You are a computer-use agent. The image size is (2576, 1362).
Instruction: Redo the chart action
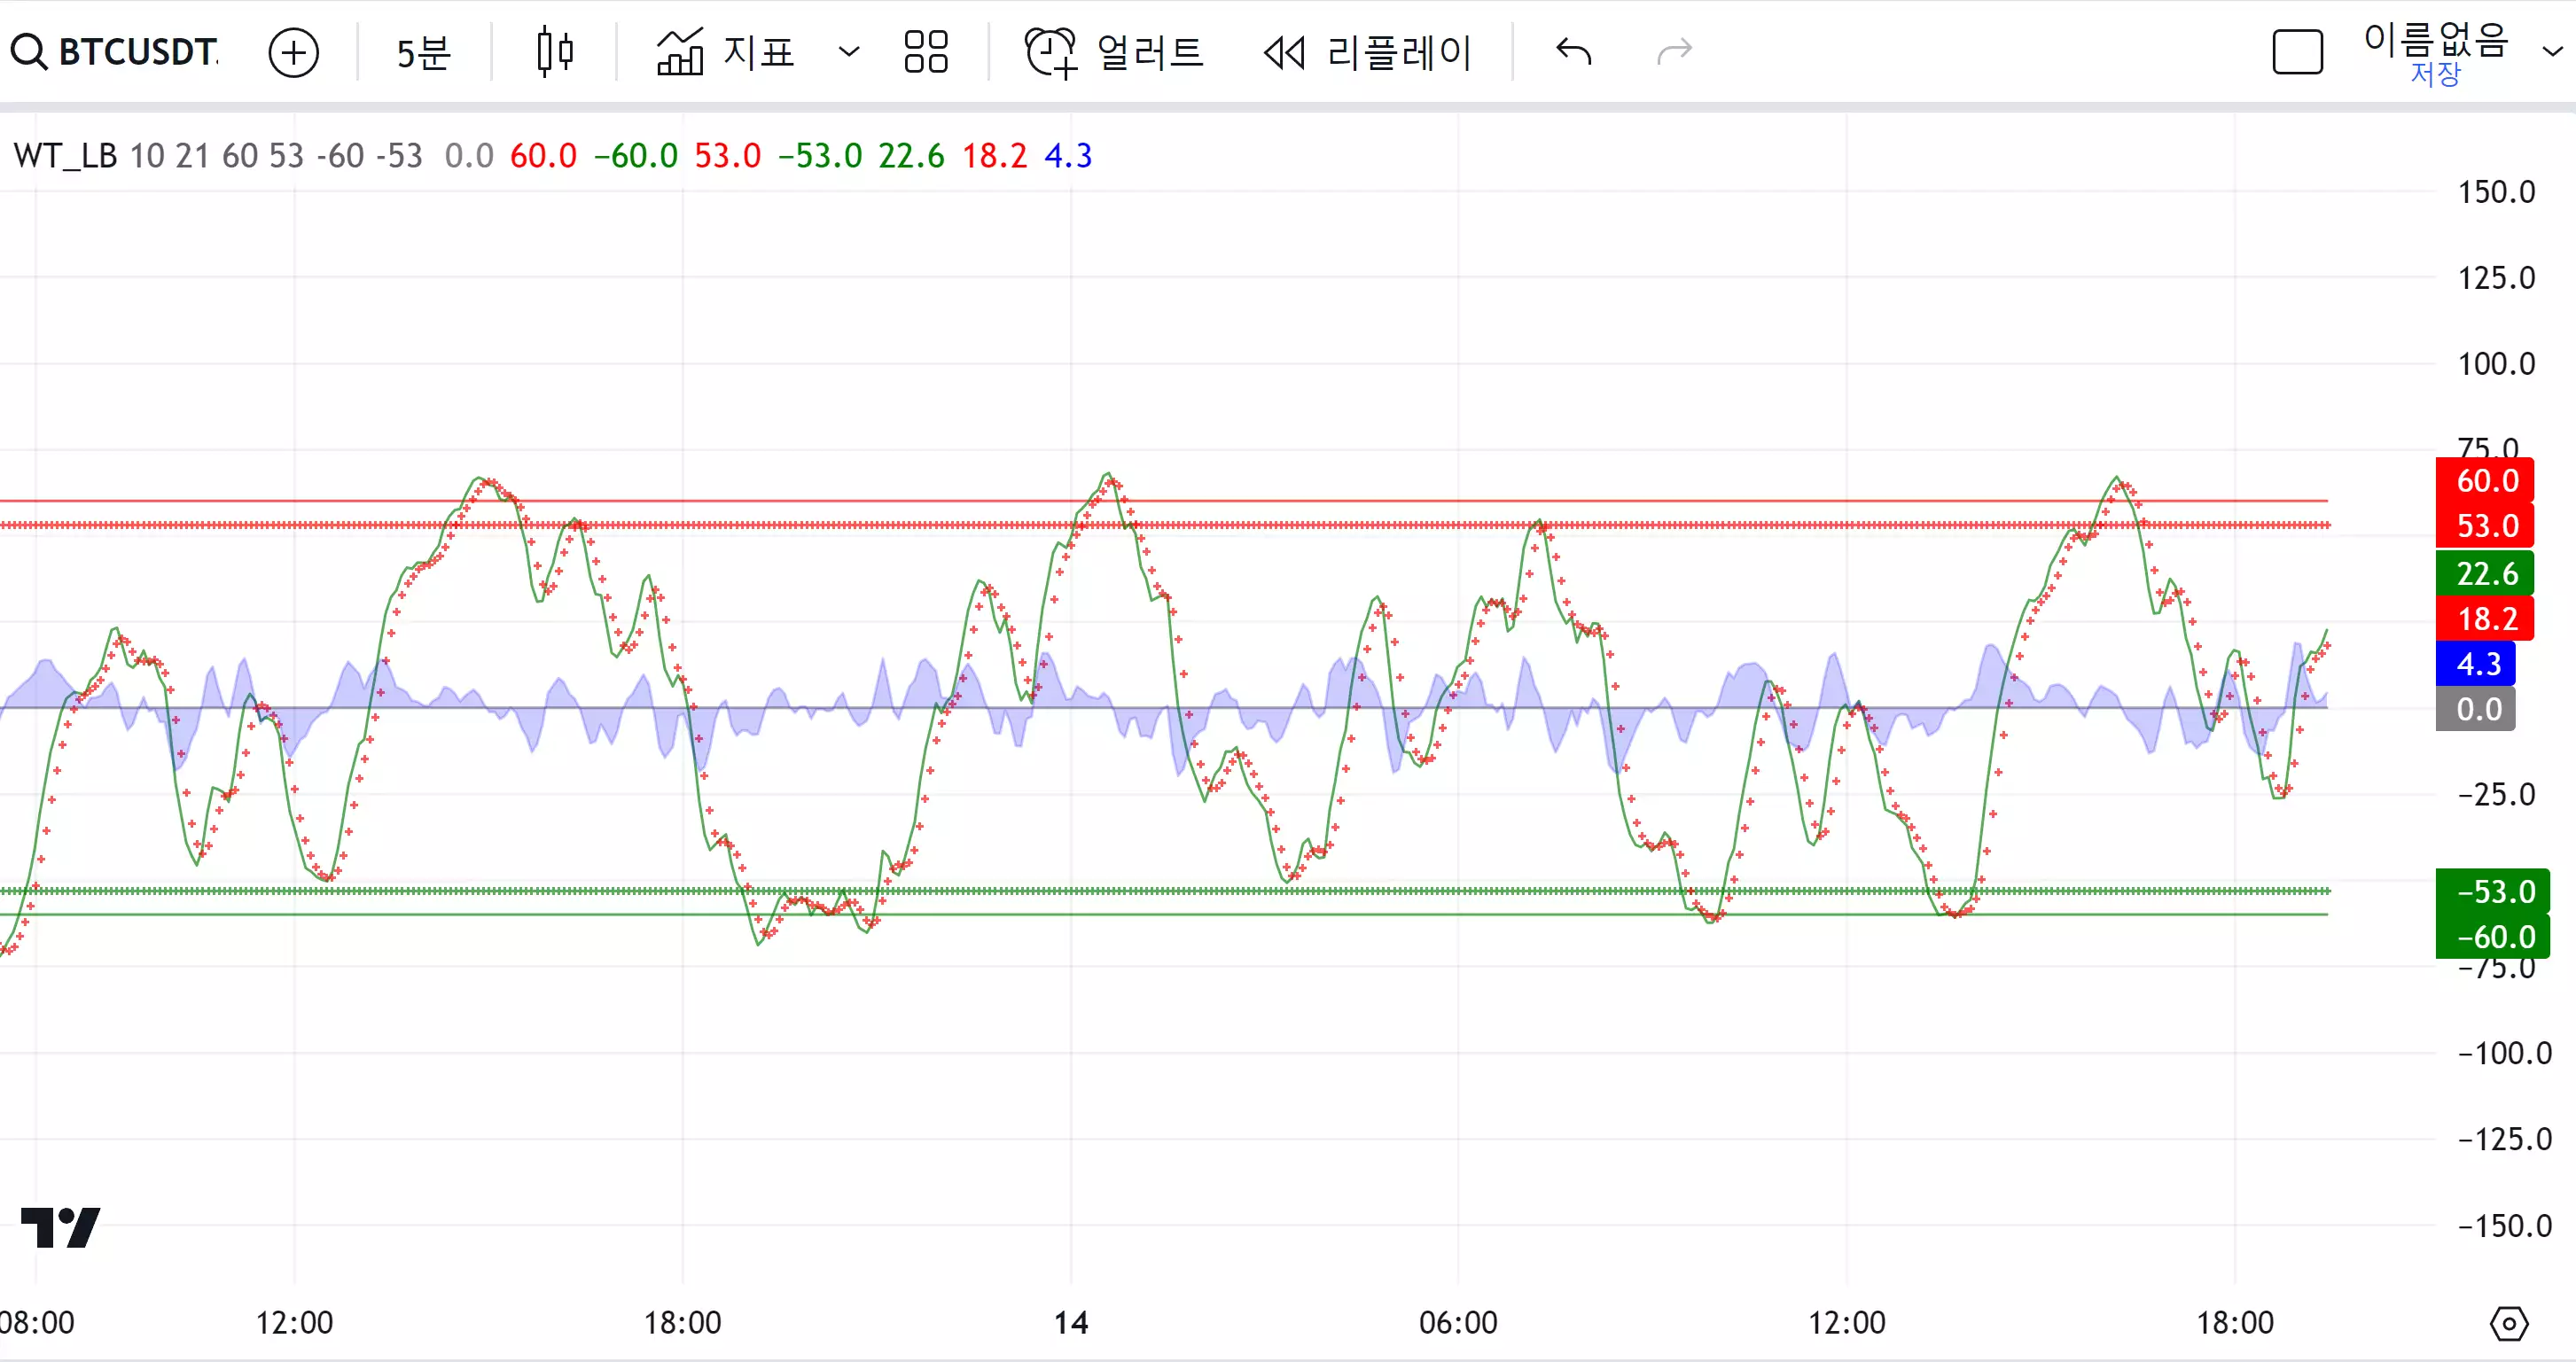coord(1674,51)
